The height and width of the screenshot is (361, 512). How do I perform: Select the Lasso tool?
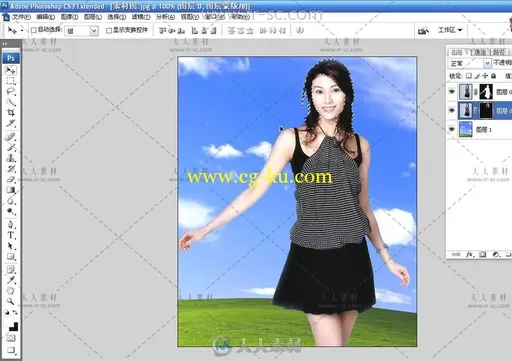point(11,92)
